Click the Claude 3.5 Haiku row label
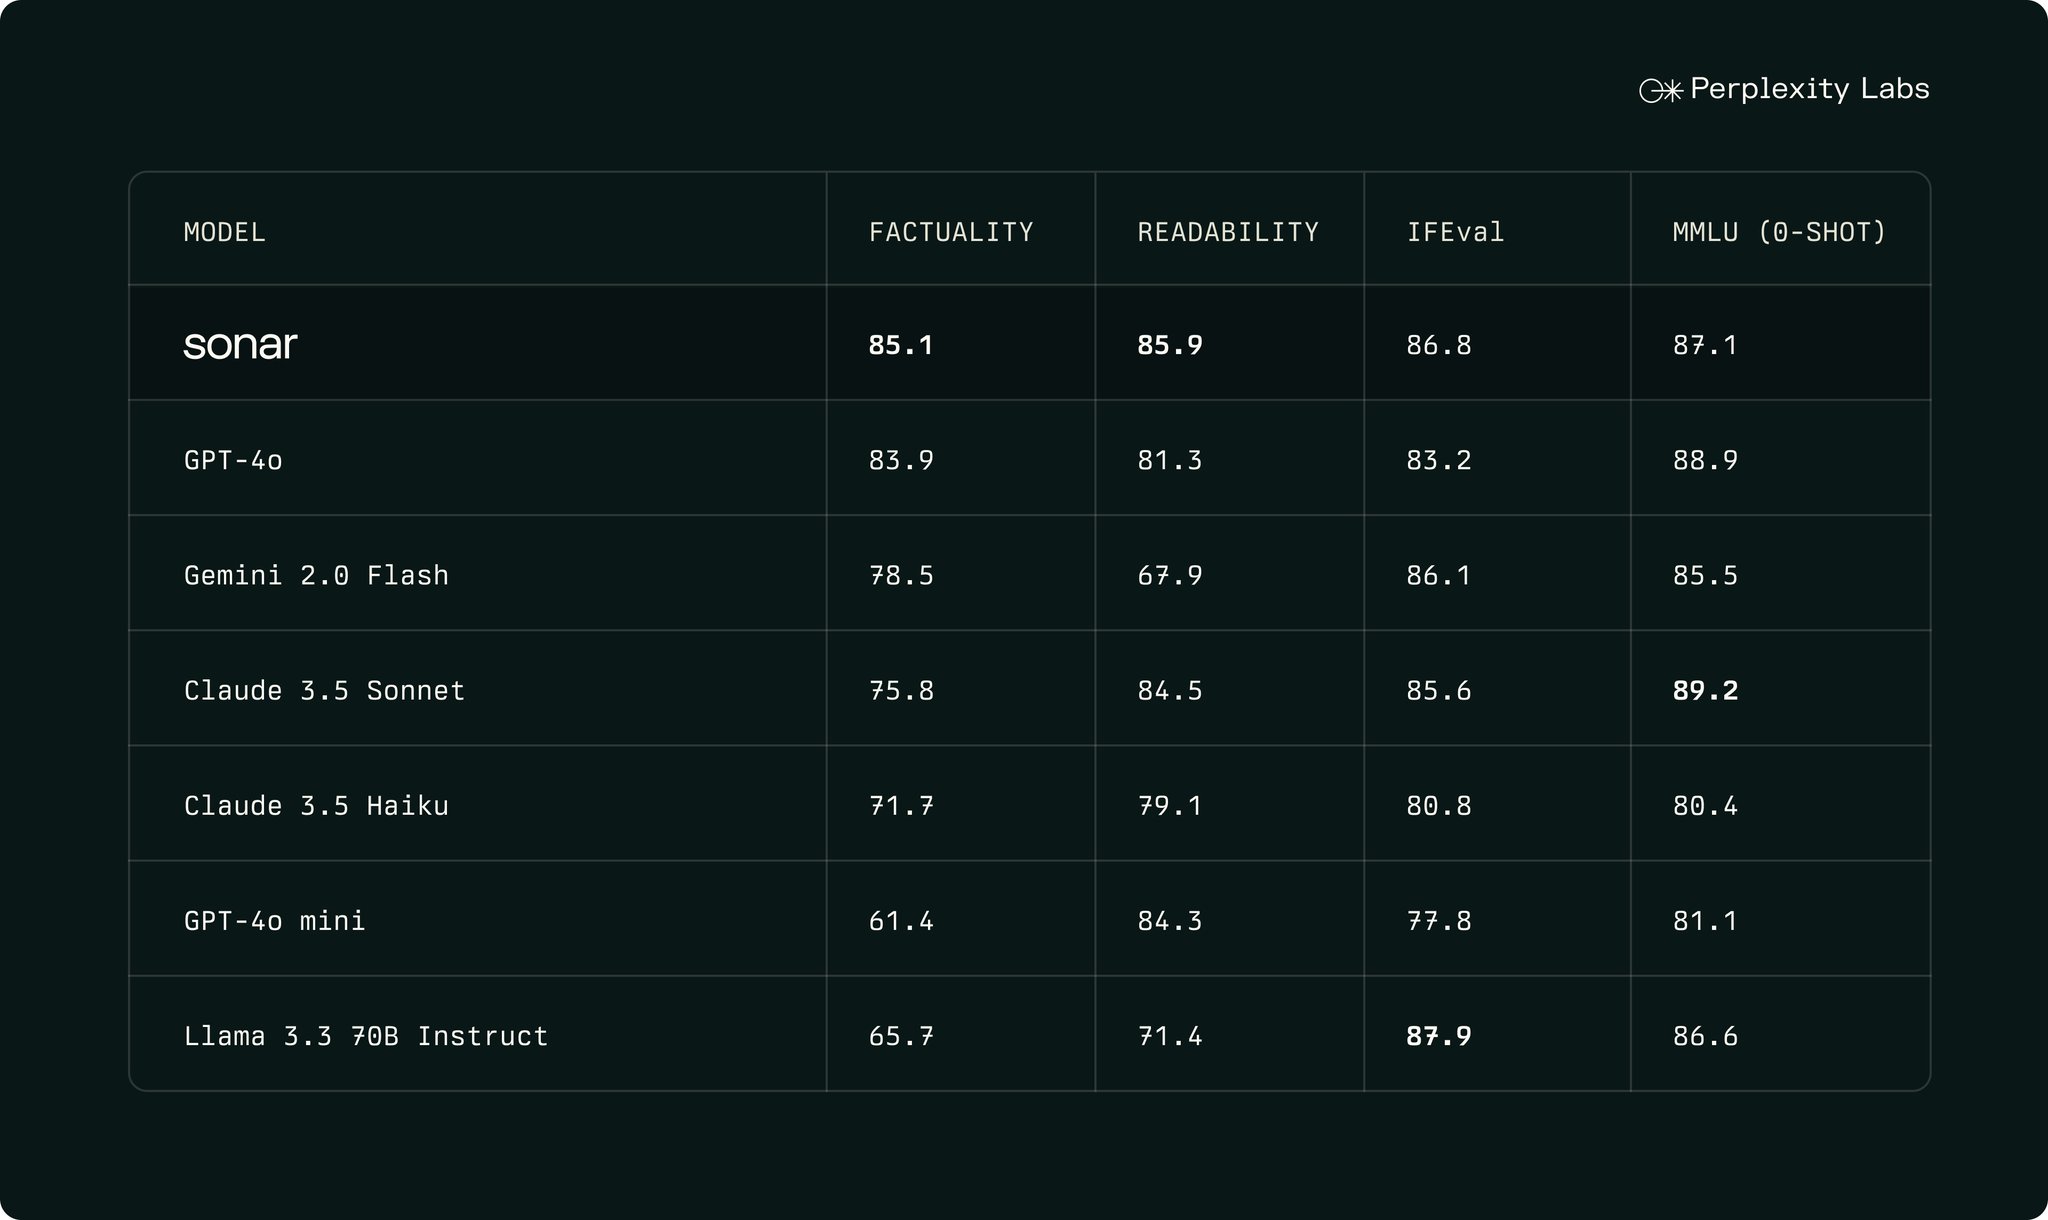 coord(316,805)
